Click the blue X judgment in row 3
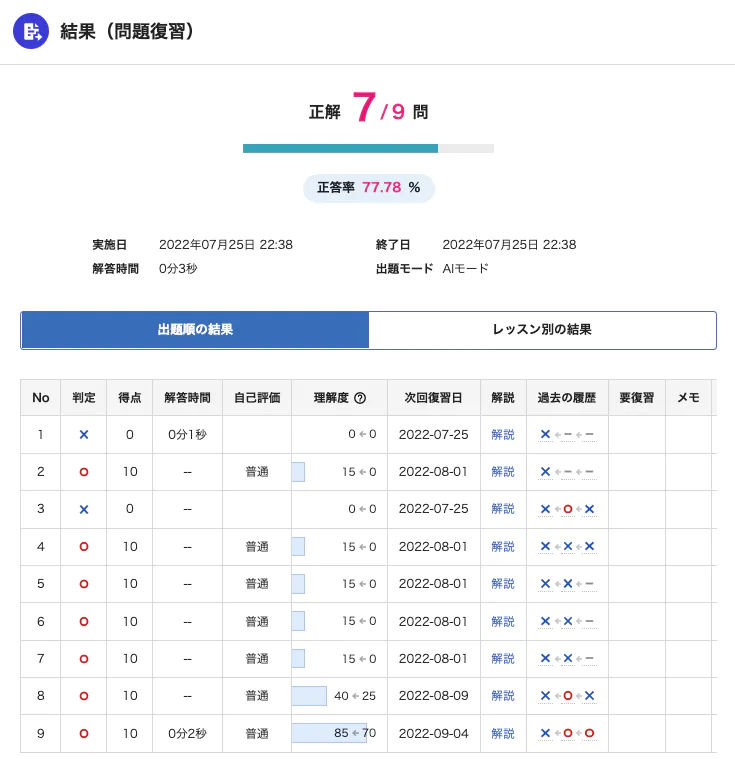Screen dimensions: 735x759 pos(84,509)
